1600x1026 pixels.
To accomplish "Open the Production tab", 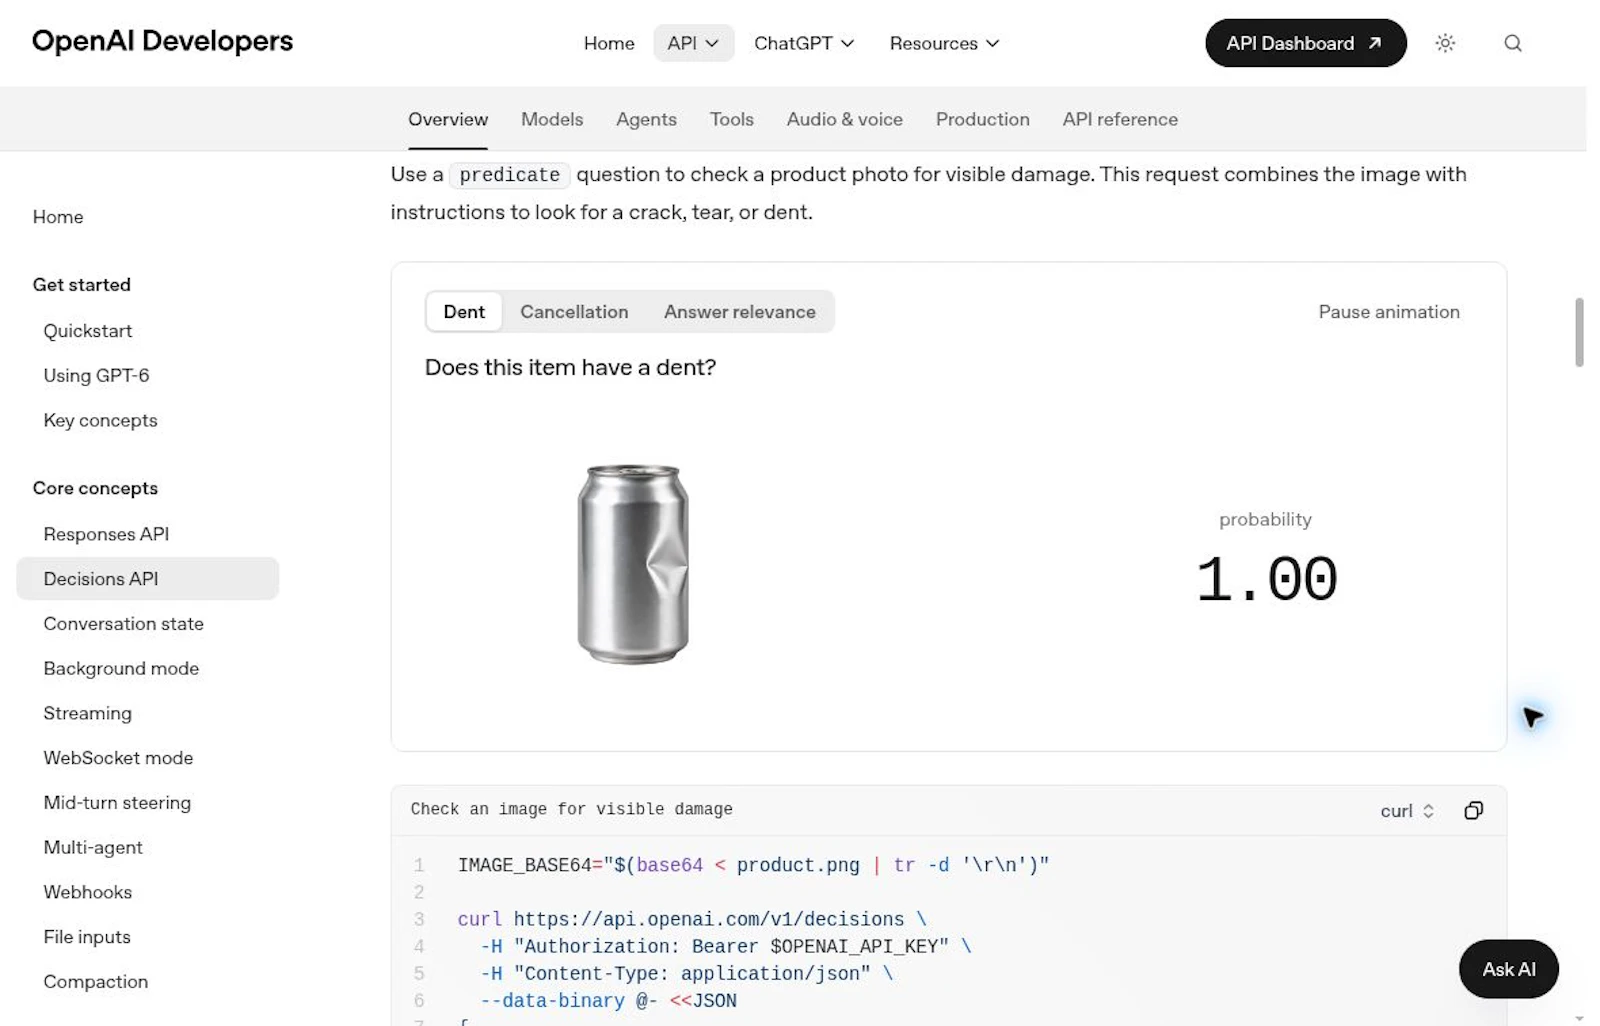I will [x=982, y=119].
